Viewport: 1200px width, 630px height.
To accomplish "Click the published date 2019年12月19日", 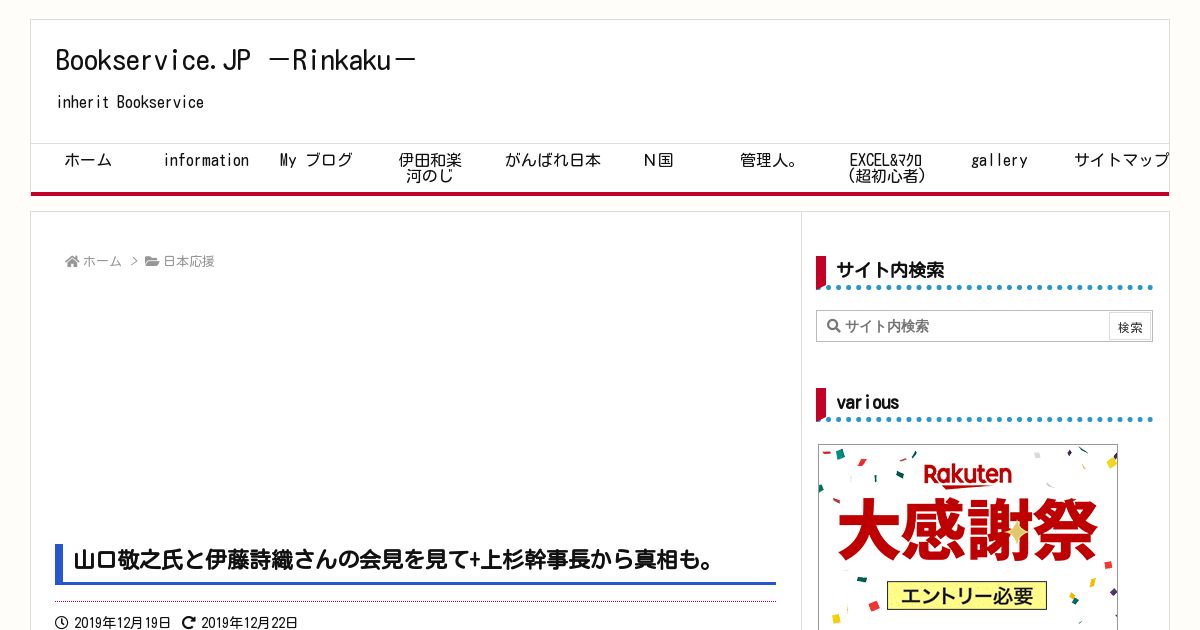I will [122, 623].
